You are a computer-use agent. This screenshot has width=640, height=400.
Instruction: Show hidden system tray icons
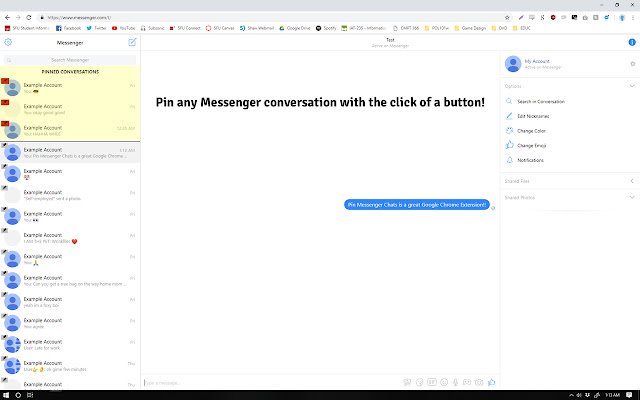(571, 395)
